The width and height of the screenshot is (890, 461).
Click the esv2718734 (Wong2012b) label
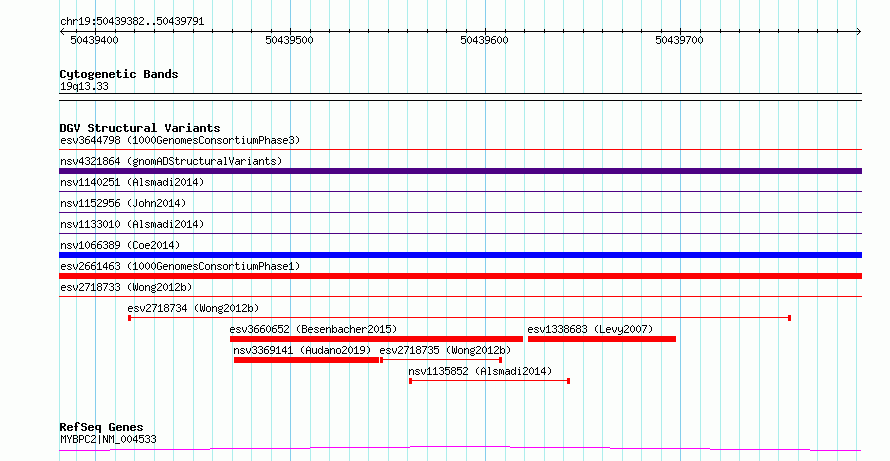pos(193,308)
